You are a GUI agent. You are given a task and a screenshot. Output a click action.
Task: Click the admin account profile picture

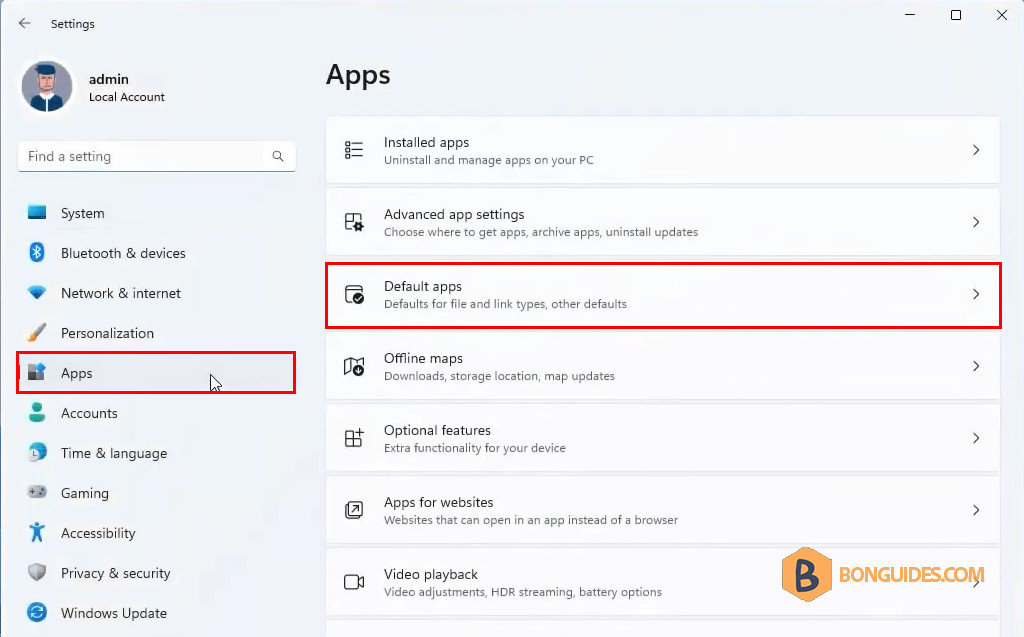(46, 87)
